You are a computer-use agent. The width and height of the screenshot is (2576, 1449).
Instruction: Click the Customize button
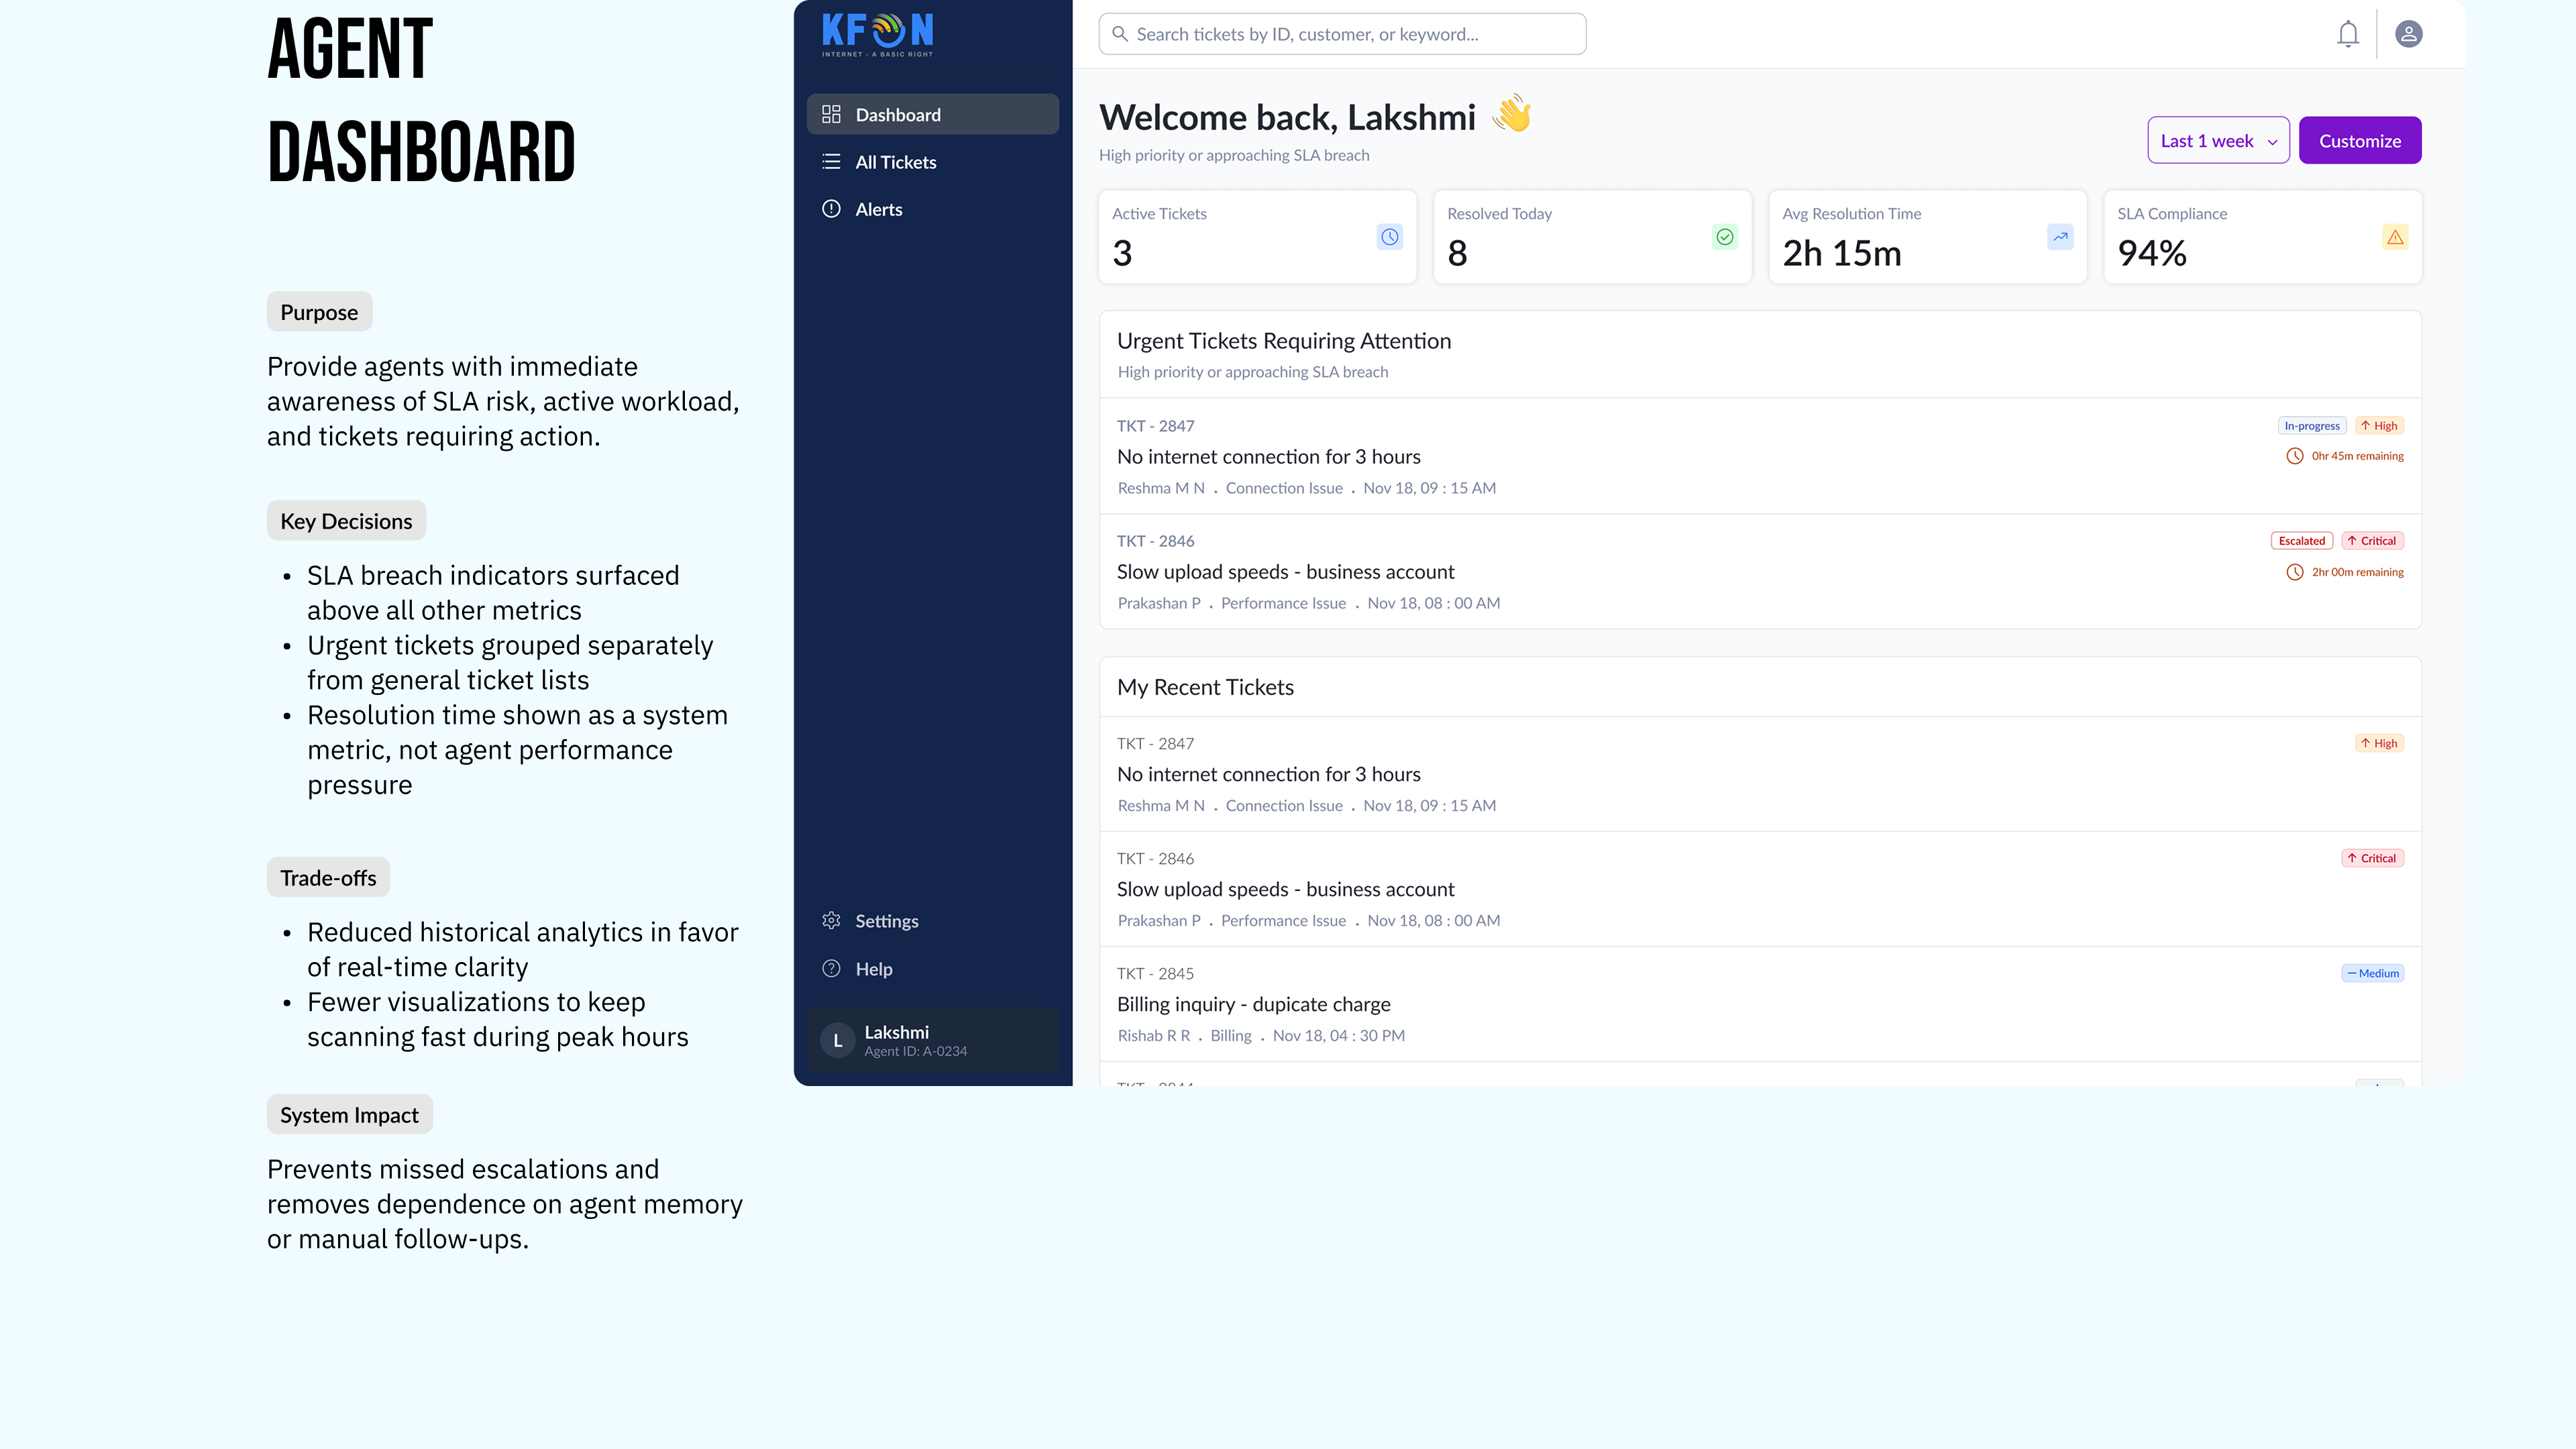click(x=2360, y=140)
